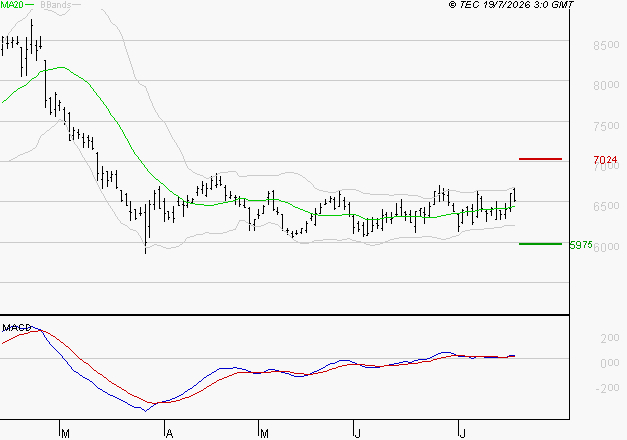627x440 pixels.
Task: Click the A month label on time axis
Action: pyautogui.click(x=169, y=433)
